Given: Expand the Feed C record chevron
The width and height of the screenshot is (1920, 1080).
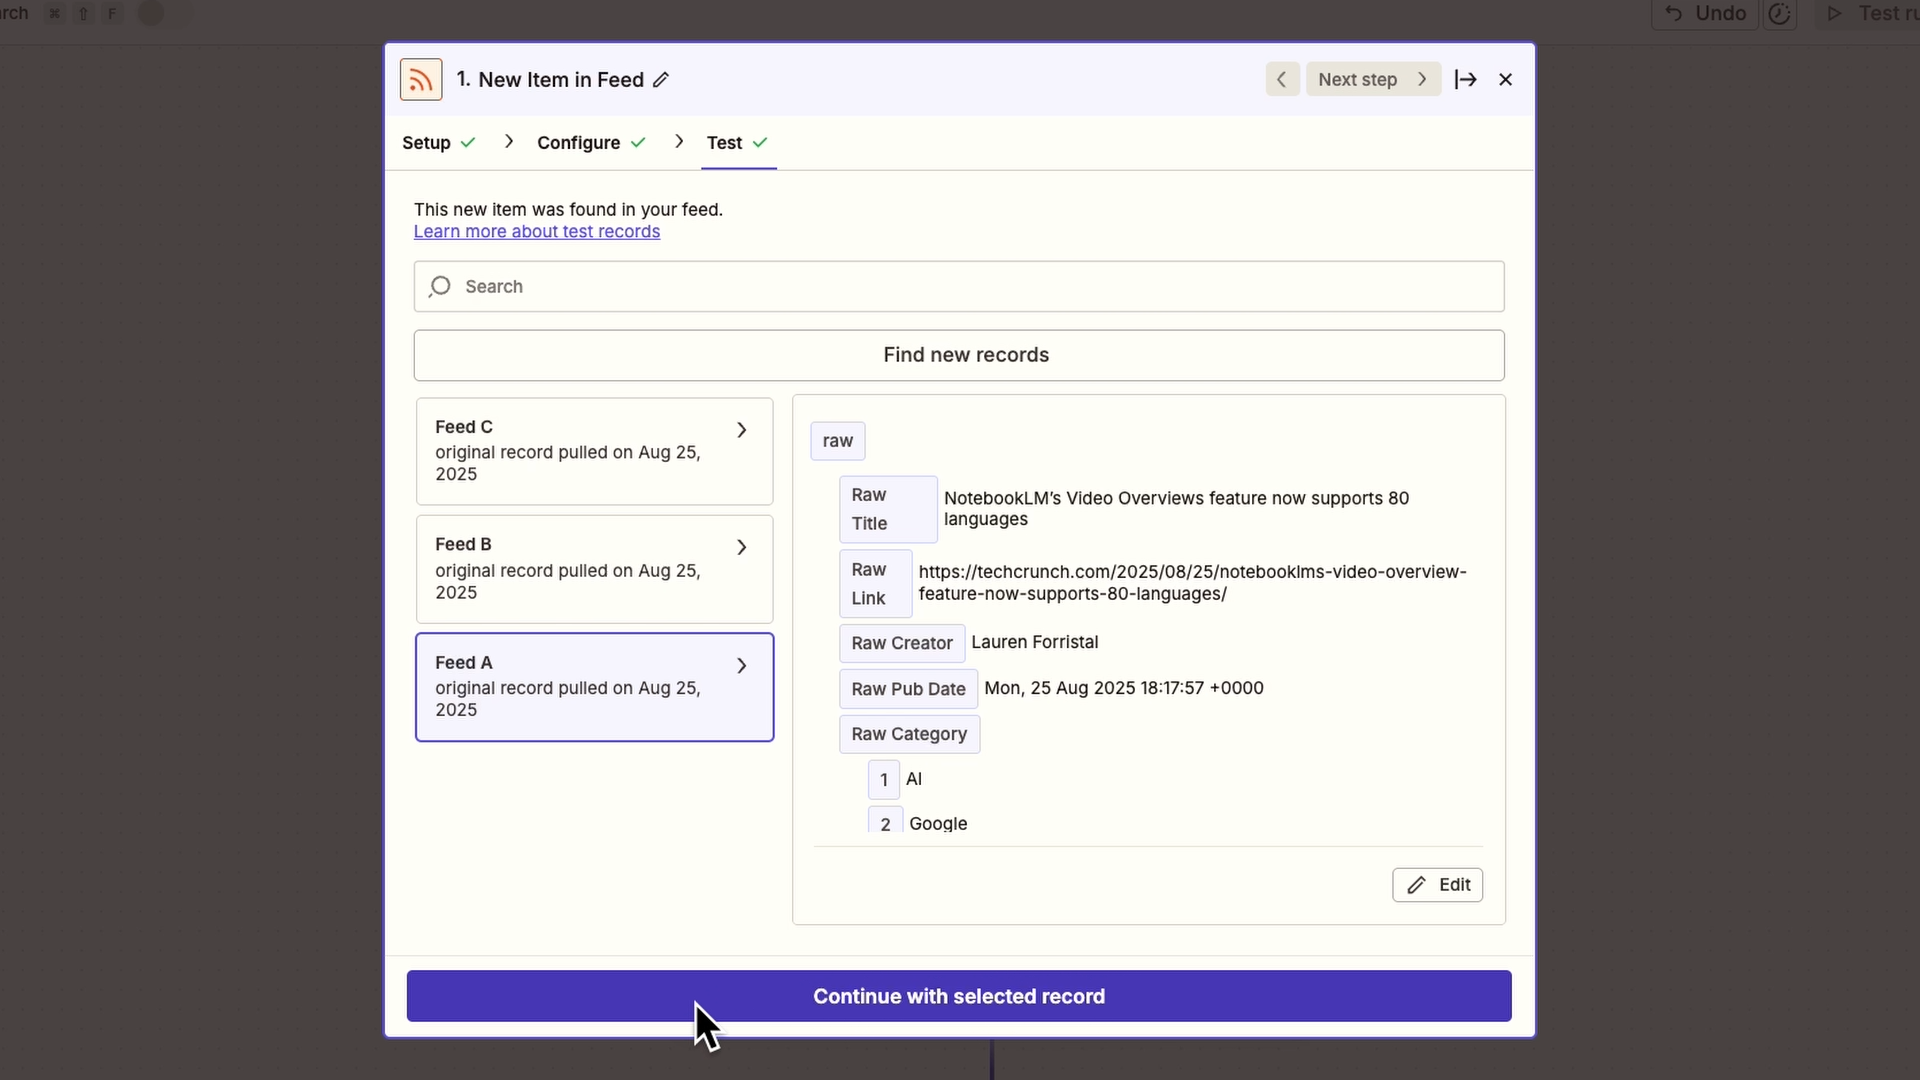Looking at the screenshot, I should [741, 430].
